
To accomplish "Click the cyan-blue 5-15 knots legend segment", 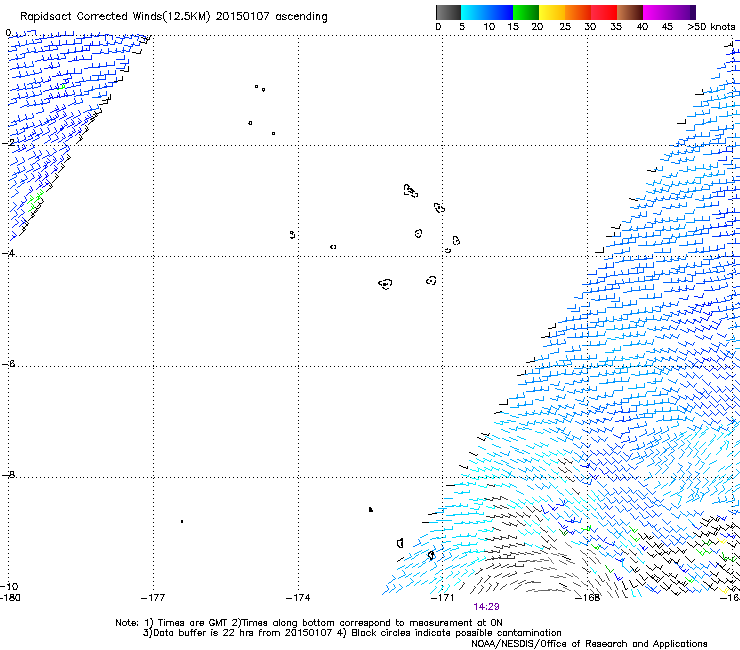I will 487,12.
